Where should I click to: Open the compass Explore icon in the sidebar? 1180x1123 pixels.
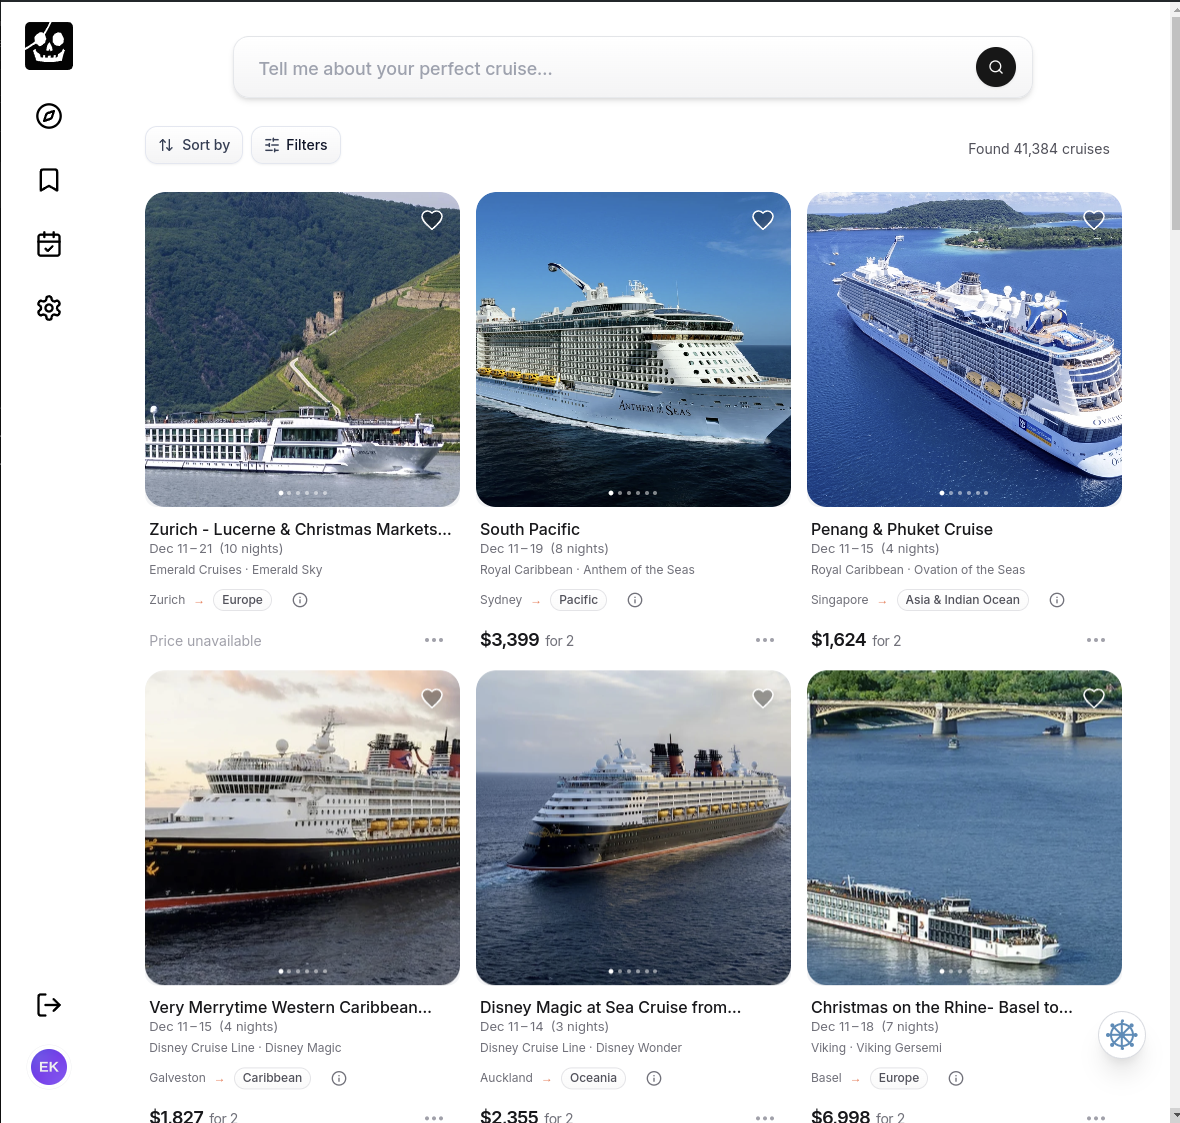(48, 116)
